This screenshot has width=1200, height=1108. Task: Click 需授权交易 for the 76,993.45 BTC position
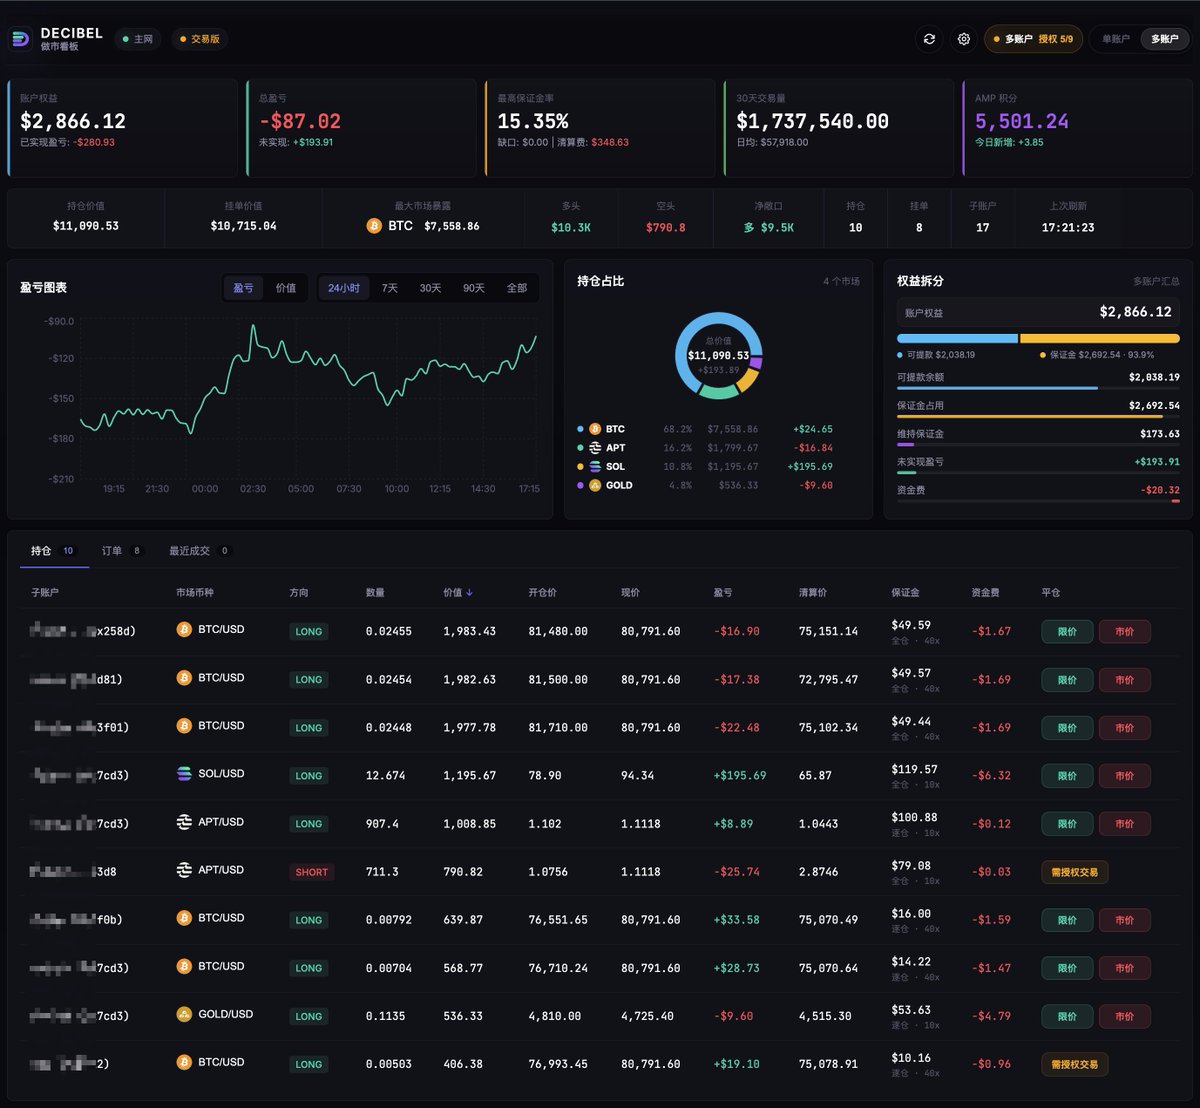click(1075, 1064)
